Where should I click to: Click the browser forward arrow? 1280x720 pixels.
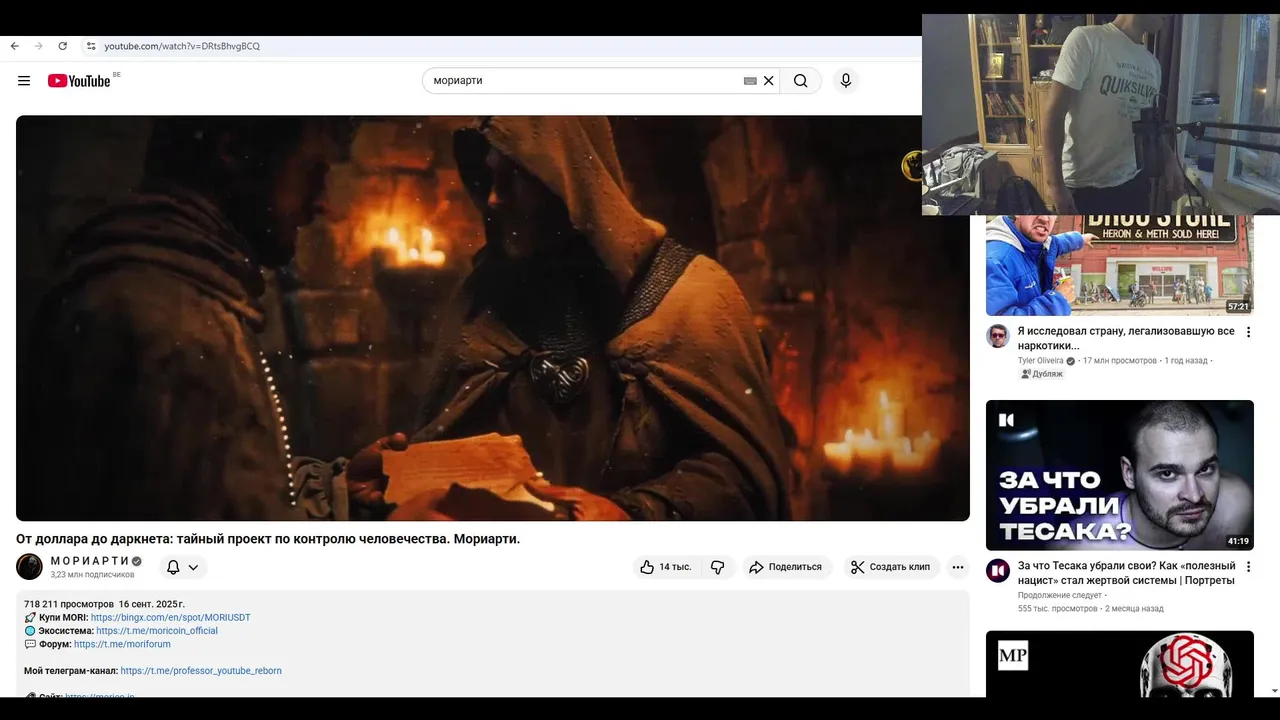click(38, 46)
